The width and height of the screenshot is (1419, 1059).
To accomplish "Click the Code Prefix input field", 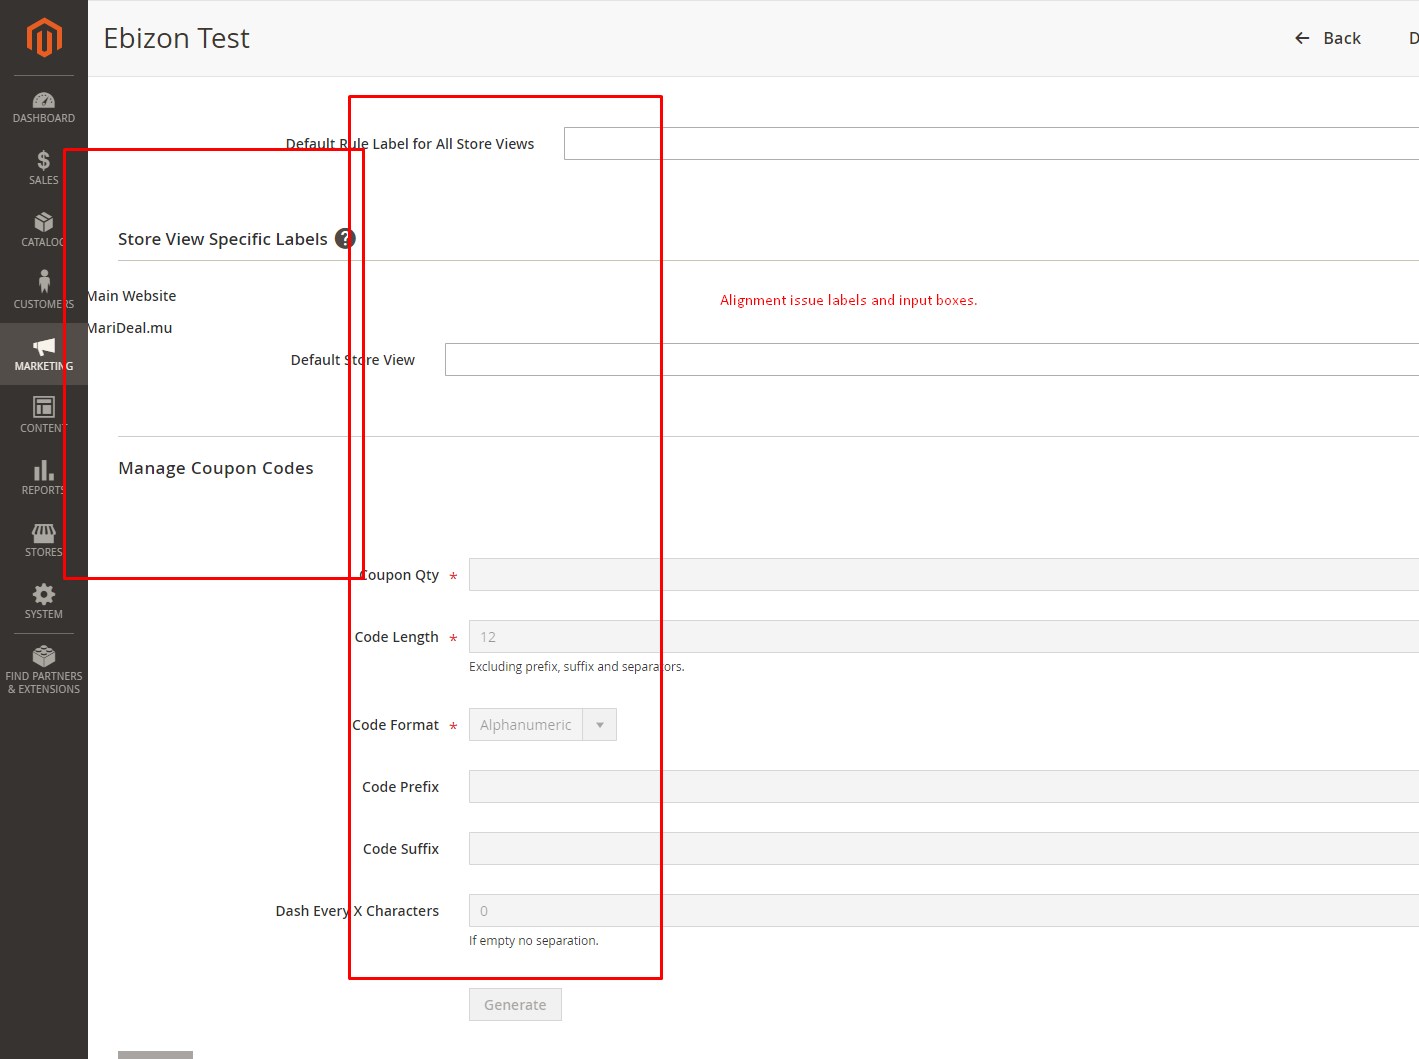I will tap(600, 786).
